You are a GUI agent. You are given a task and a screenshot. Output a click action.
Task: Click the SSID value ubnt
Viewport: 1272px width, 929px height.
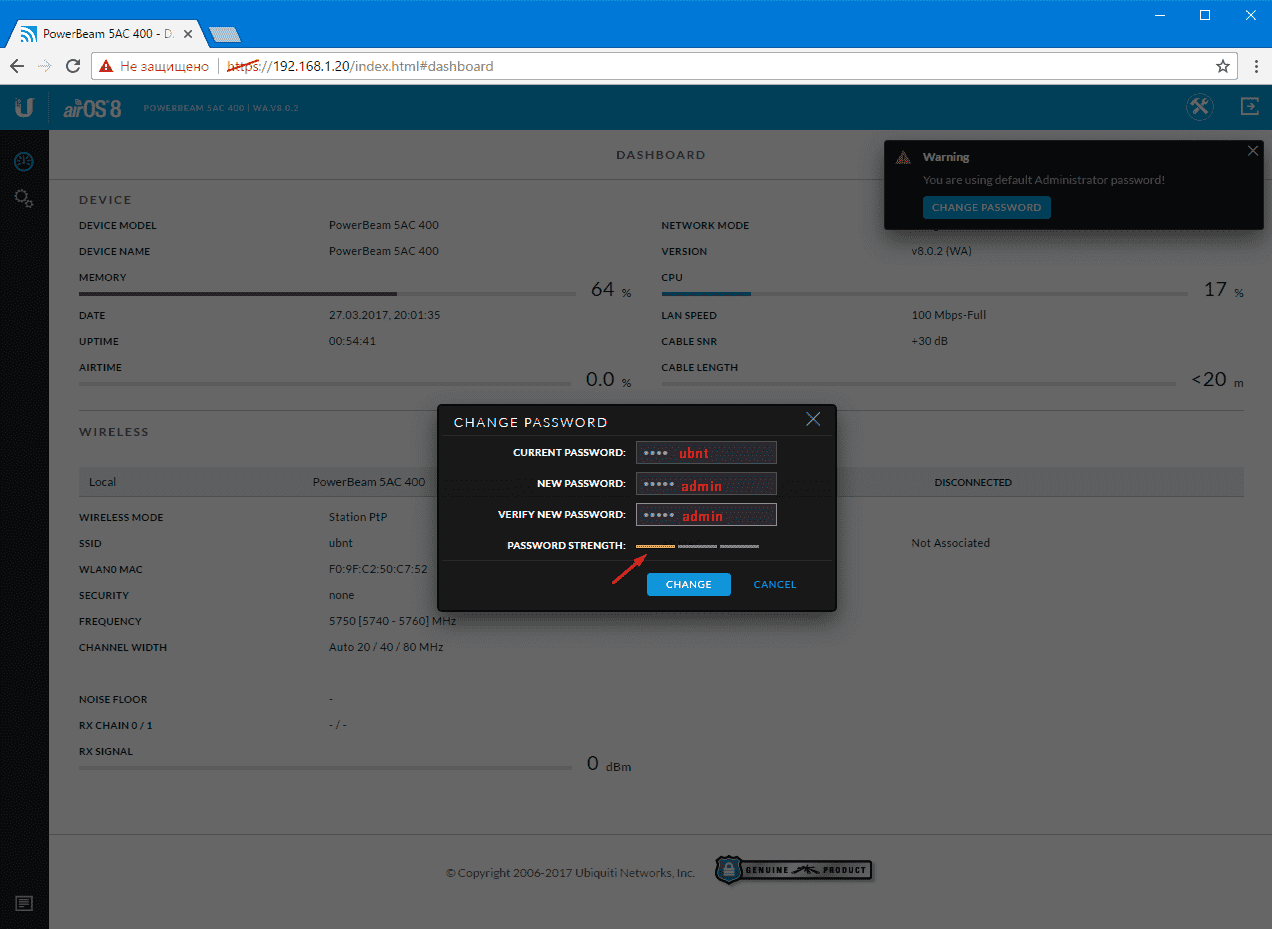pyautogui.click(x=341, y=543)
